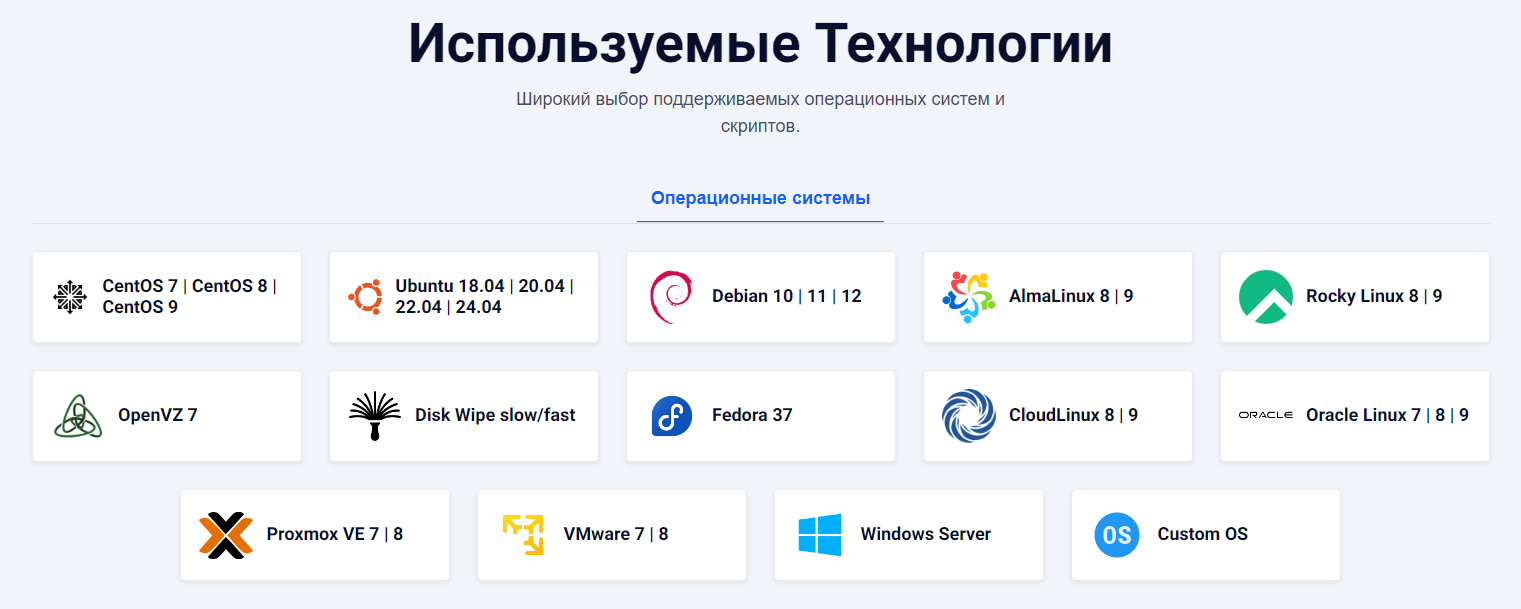Click the green Rocky Linux logo
This screenshot has height=609, width=1521.
(1265, 297)
